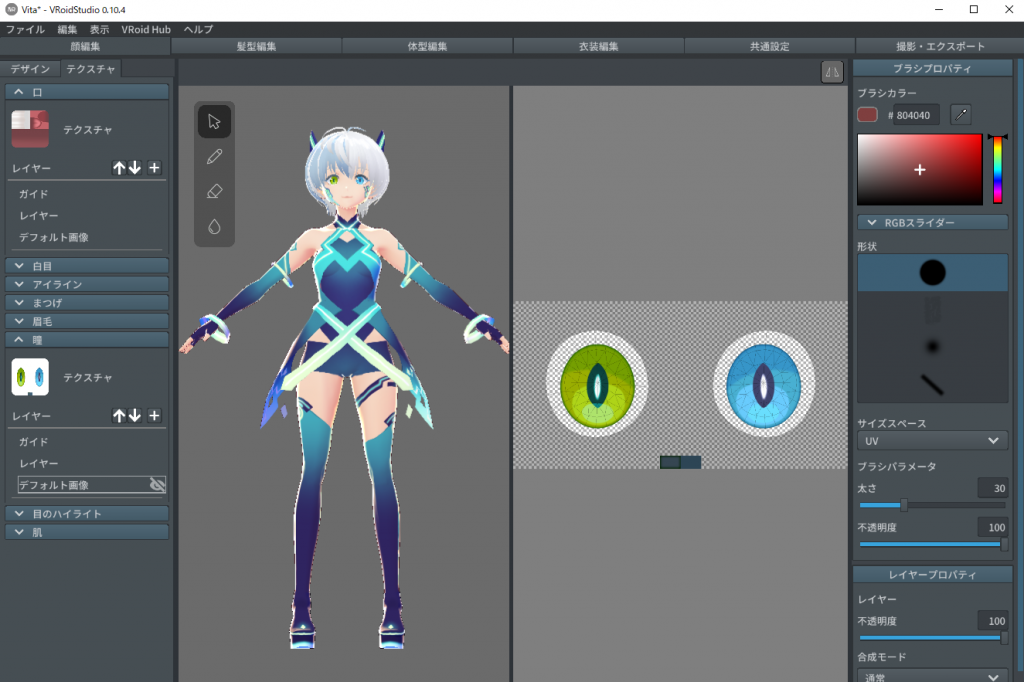The width and height of the screenshot is (1024, 682).
Task: Select the blur droplet tool
Action: [214, 227]
